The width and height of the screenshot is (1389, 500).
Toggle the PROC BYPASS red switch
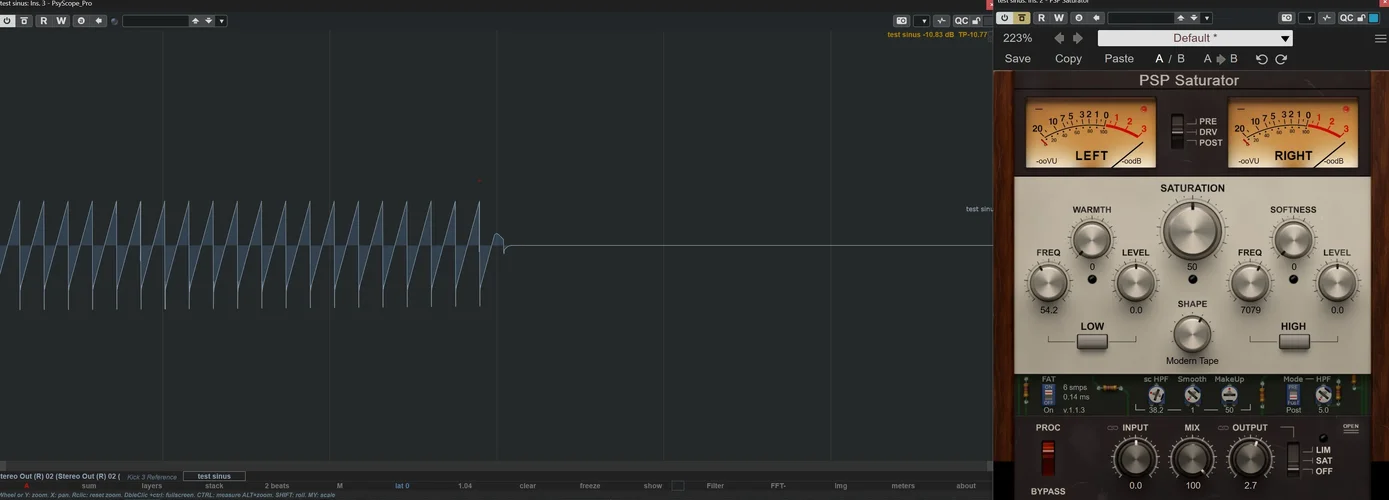(1048, 458)
